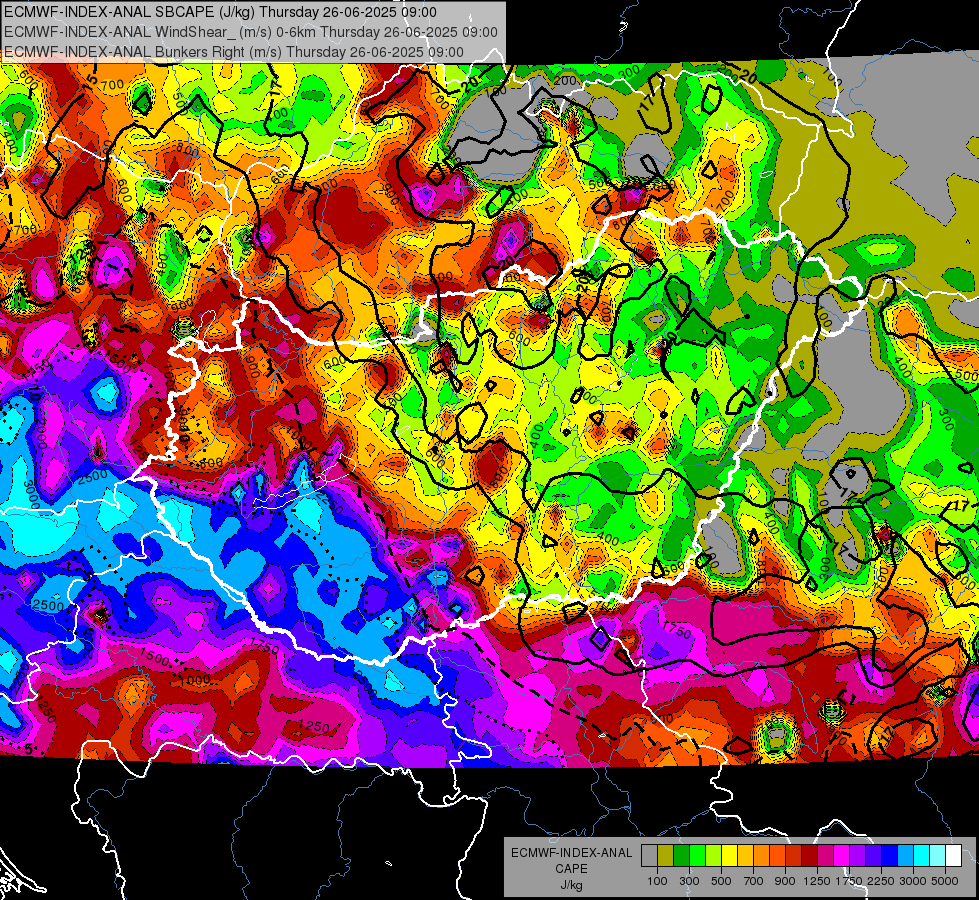Click the SBCAPE (J/kg) title line

click(220, 12)
